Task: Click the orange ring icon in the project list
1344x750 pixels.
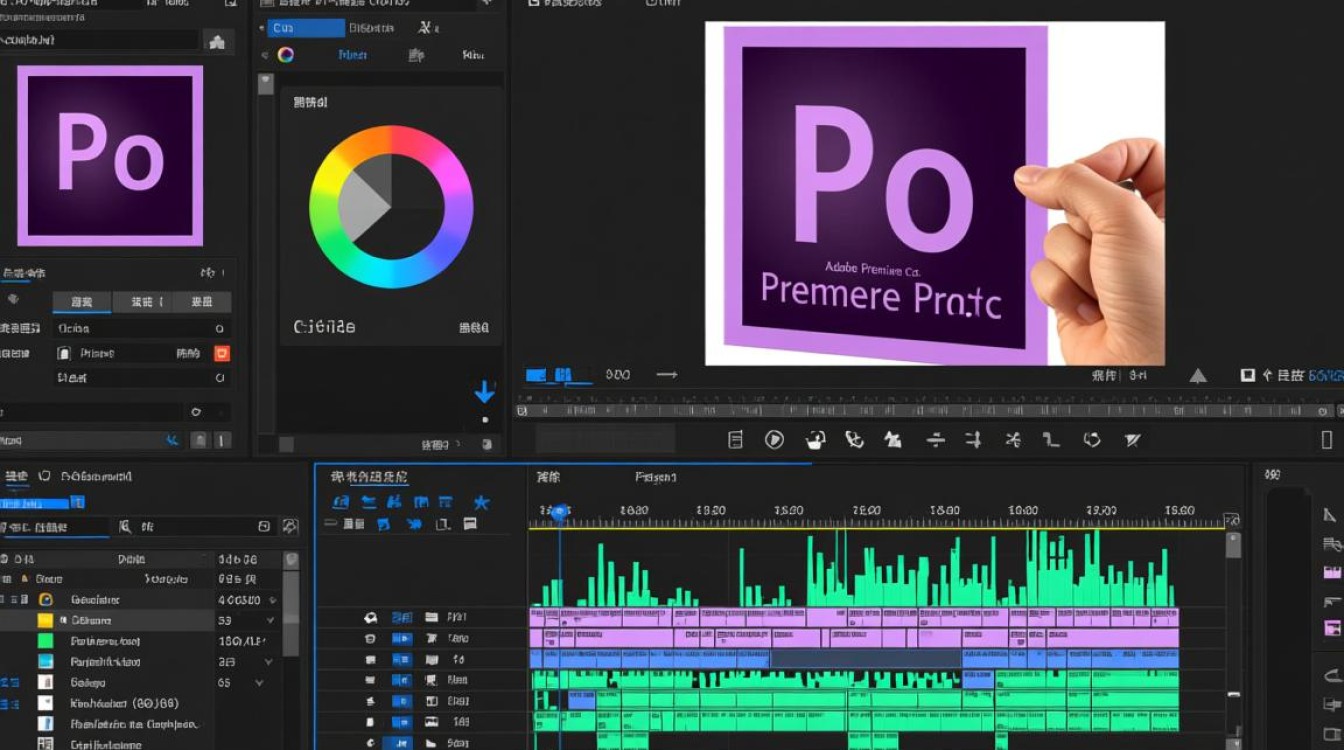Action: tap(45, 599)
